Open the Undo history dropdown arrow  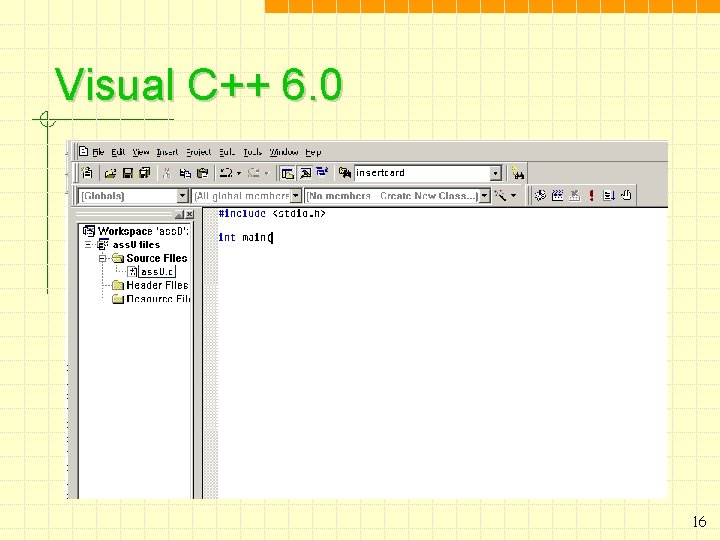(x=239, y=174)
